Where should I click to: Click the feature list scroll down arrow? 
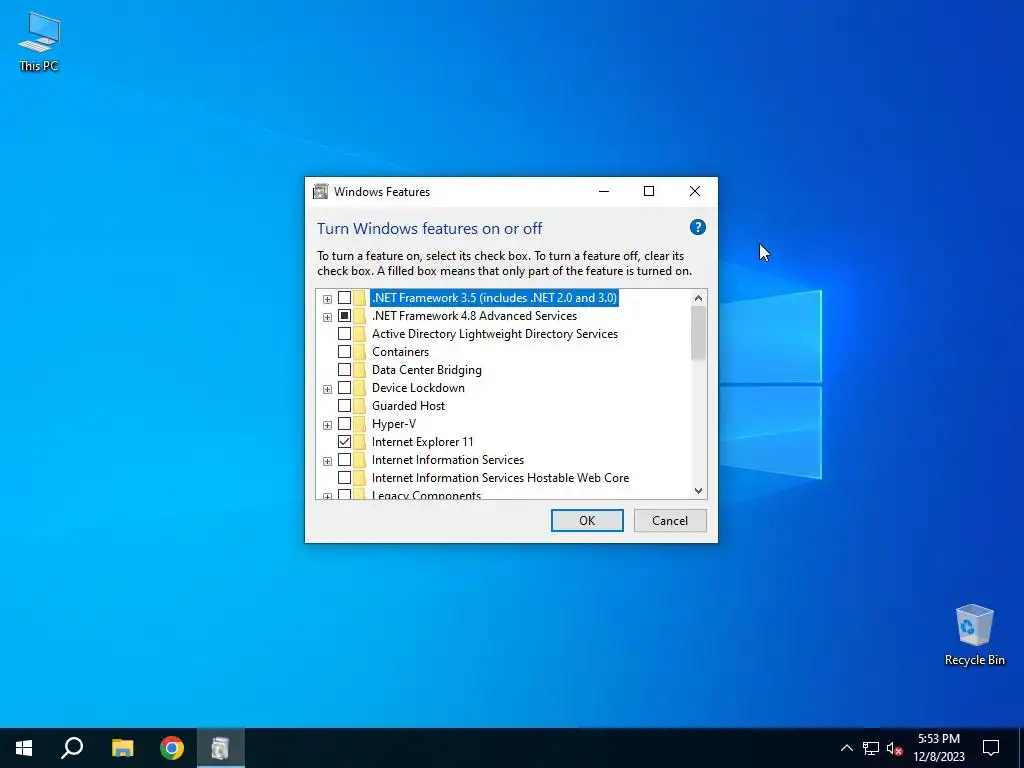(x=698, y=491)
